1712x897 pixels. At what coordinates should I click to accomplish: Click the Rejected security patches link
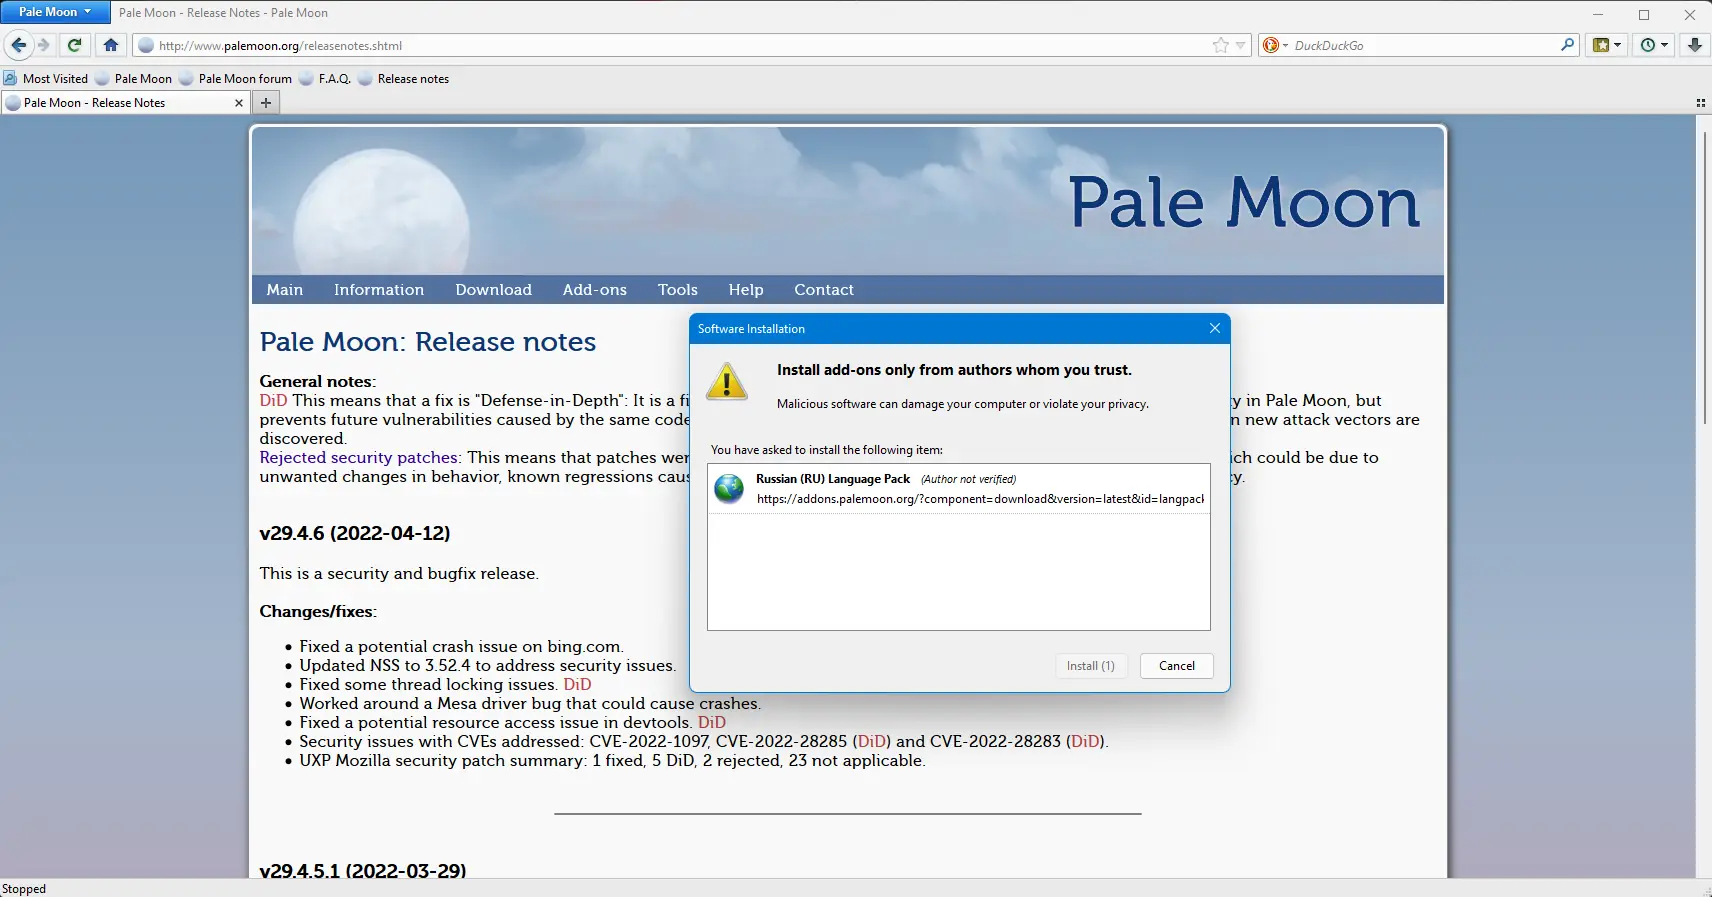tap(360, 458)
